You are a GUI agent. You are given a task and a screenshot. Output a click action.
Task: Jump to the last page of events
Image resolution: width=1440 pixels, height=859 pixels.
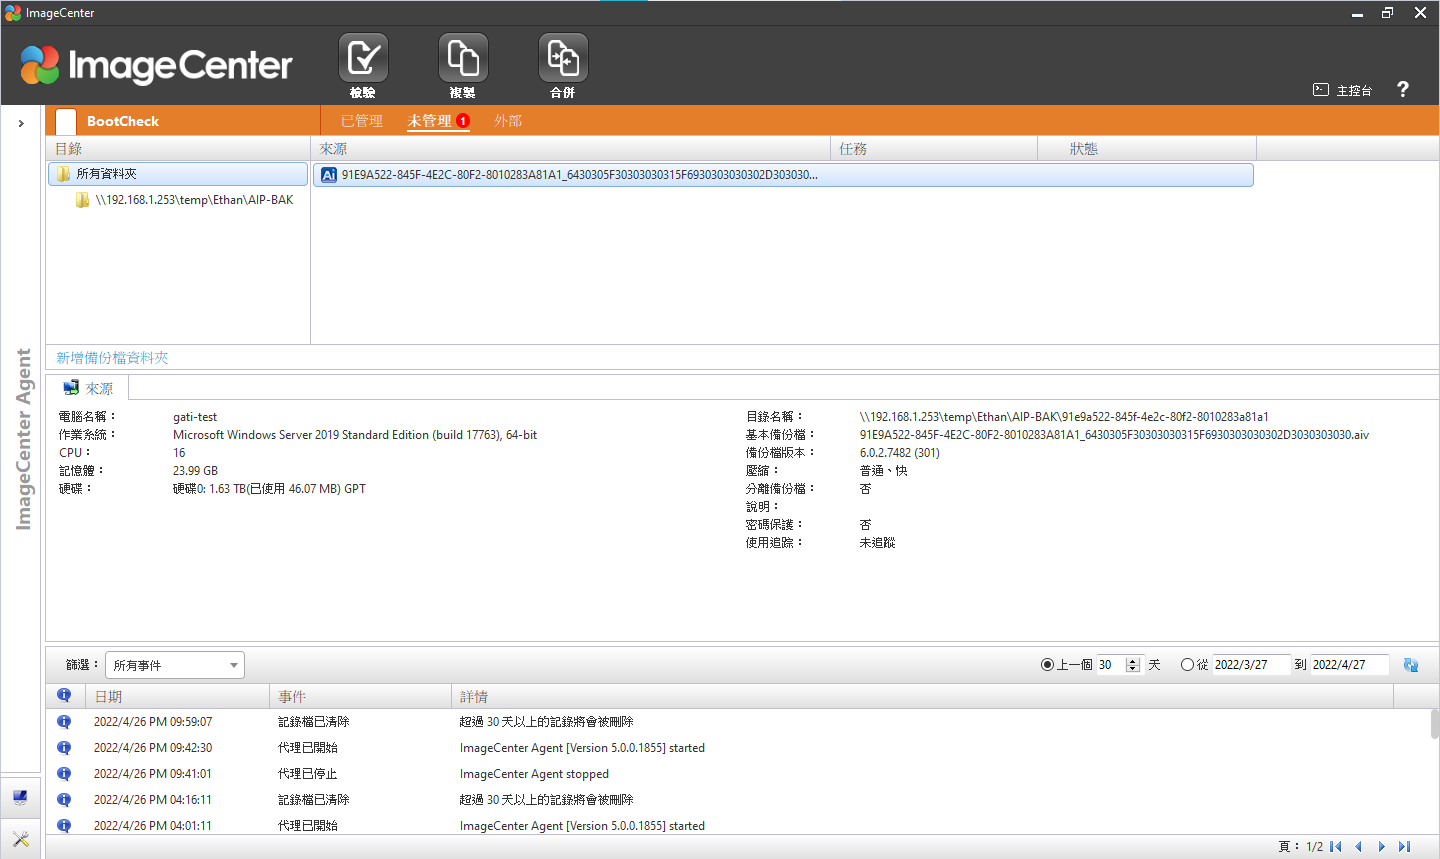tap(1405, 847)
